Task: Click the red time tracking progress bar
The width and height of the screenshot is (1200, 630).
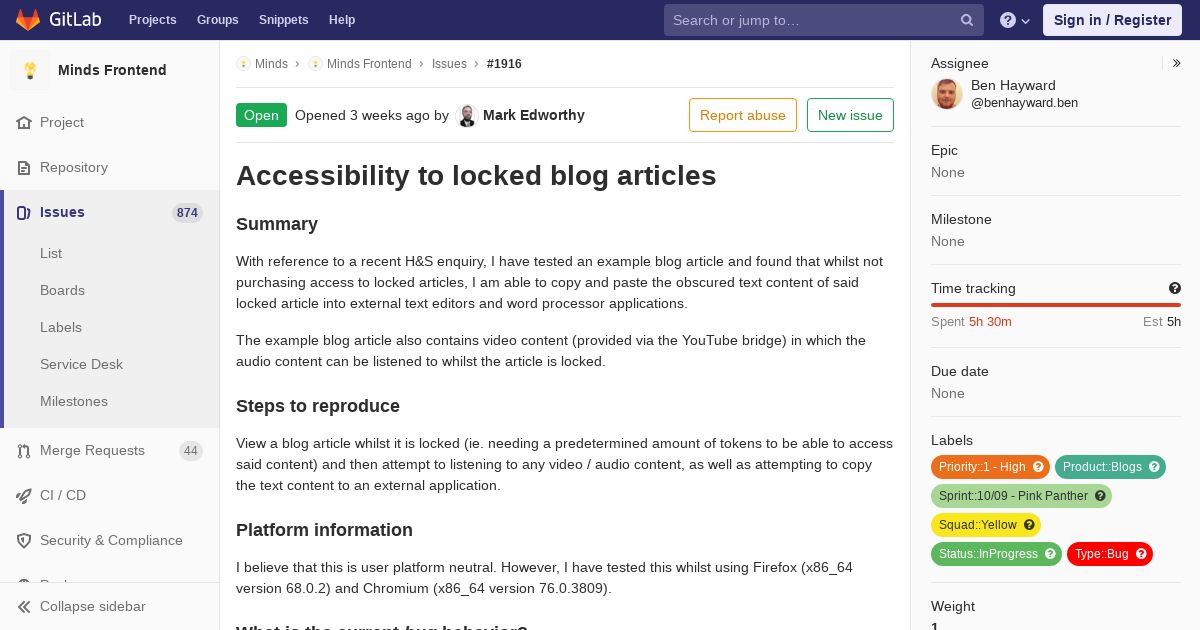Action: pyautogui.click(x=1056, y=305)
